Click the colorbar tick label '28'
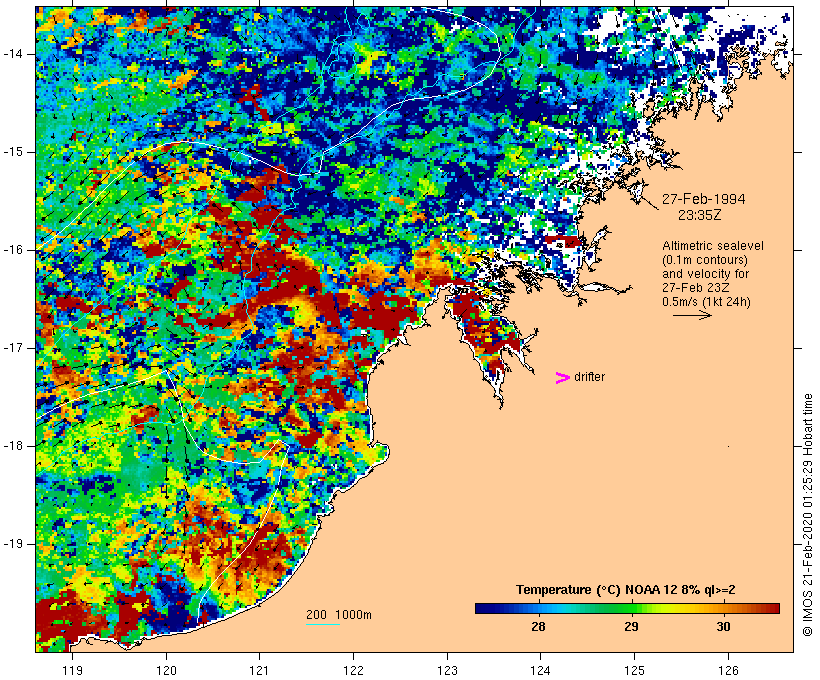This screenshot has width=820, height=680. tap(538, 627)
